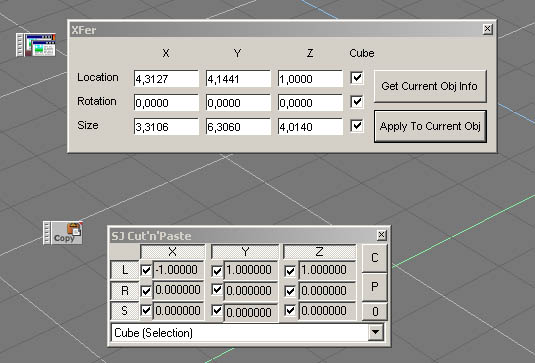Click the S row button in Cut'n'Paste

pyautogui.click(x=125, y=311)
